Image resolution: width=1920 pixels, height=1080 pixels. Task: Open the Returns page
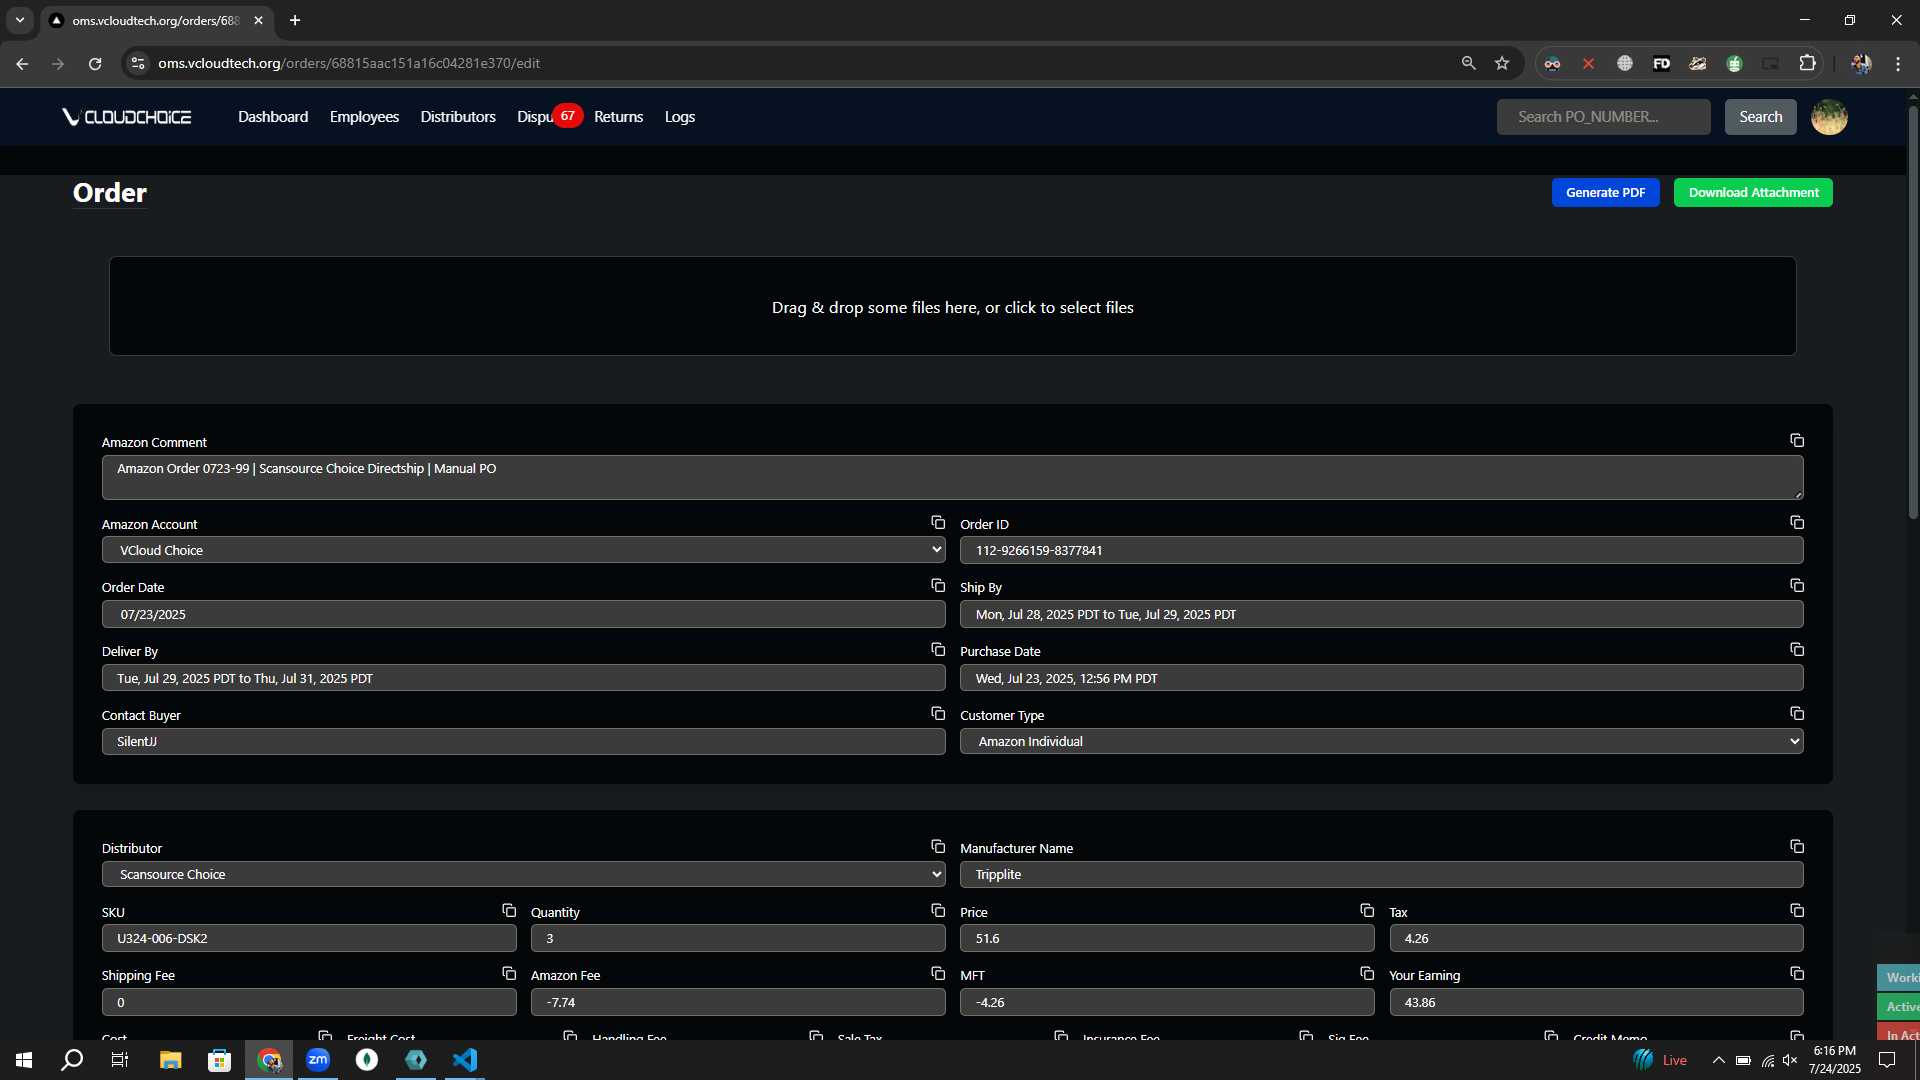(x=618, y=117)
